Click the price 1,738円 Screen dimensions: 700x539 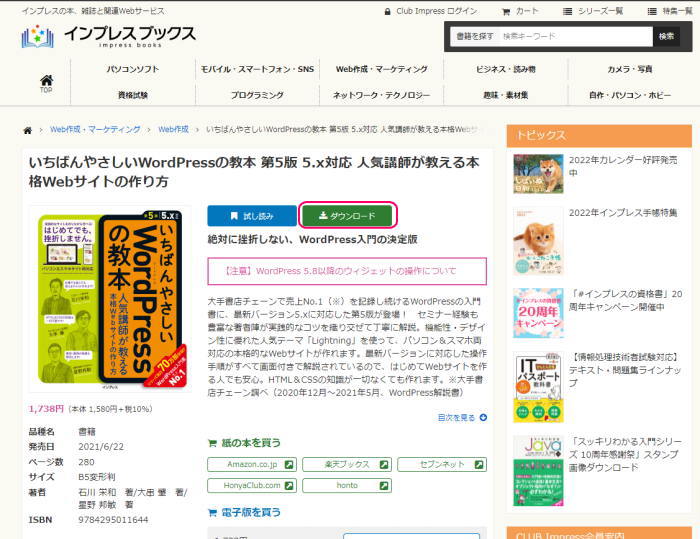46,409
